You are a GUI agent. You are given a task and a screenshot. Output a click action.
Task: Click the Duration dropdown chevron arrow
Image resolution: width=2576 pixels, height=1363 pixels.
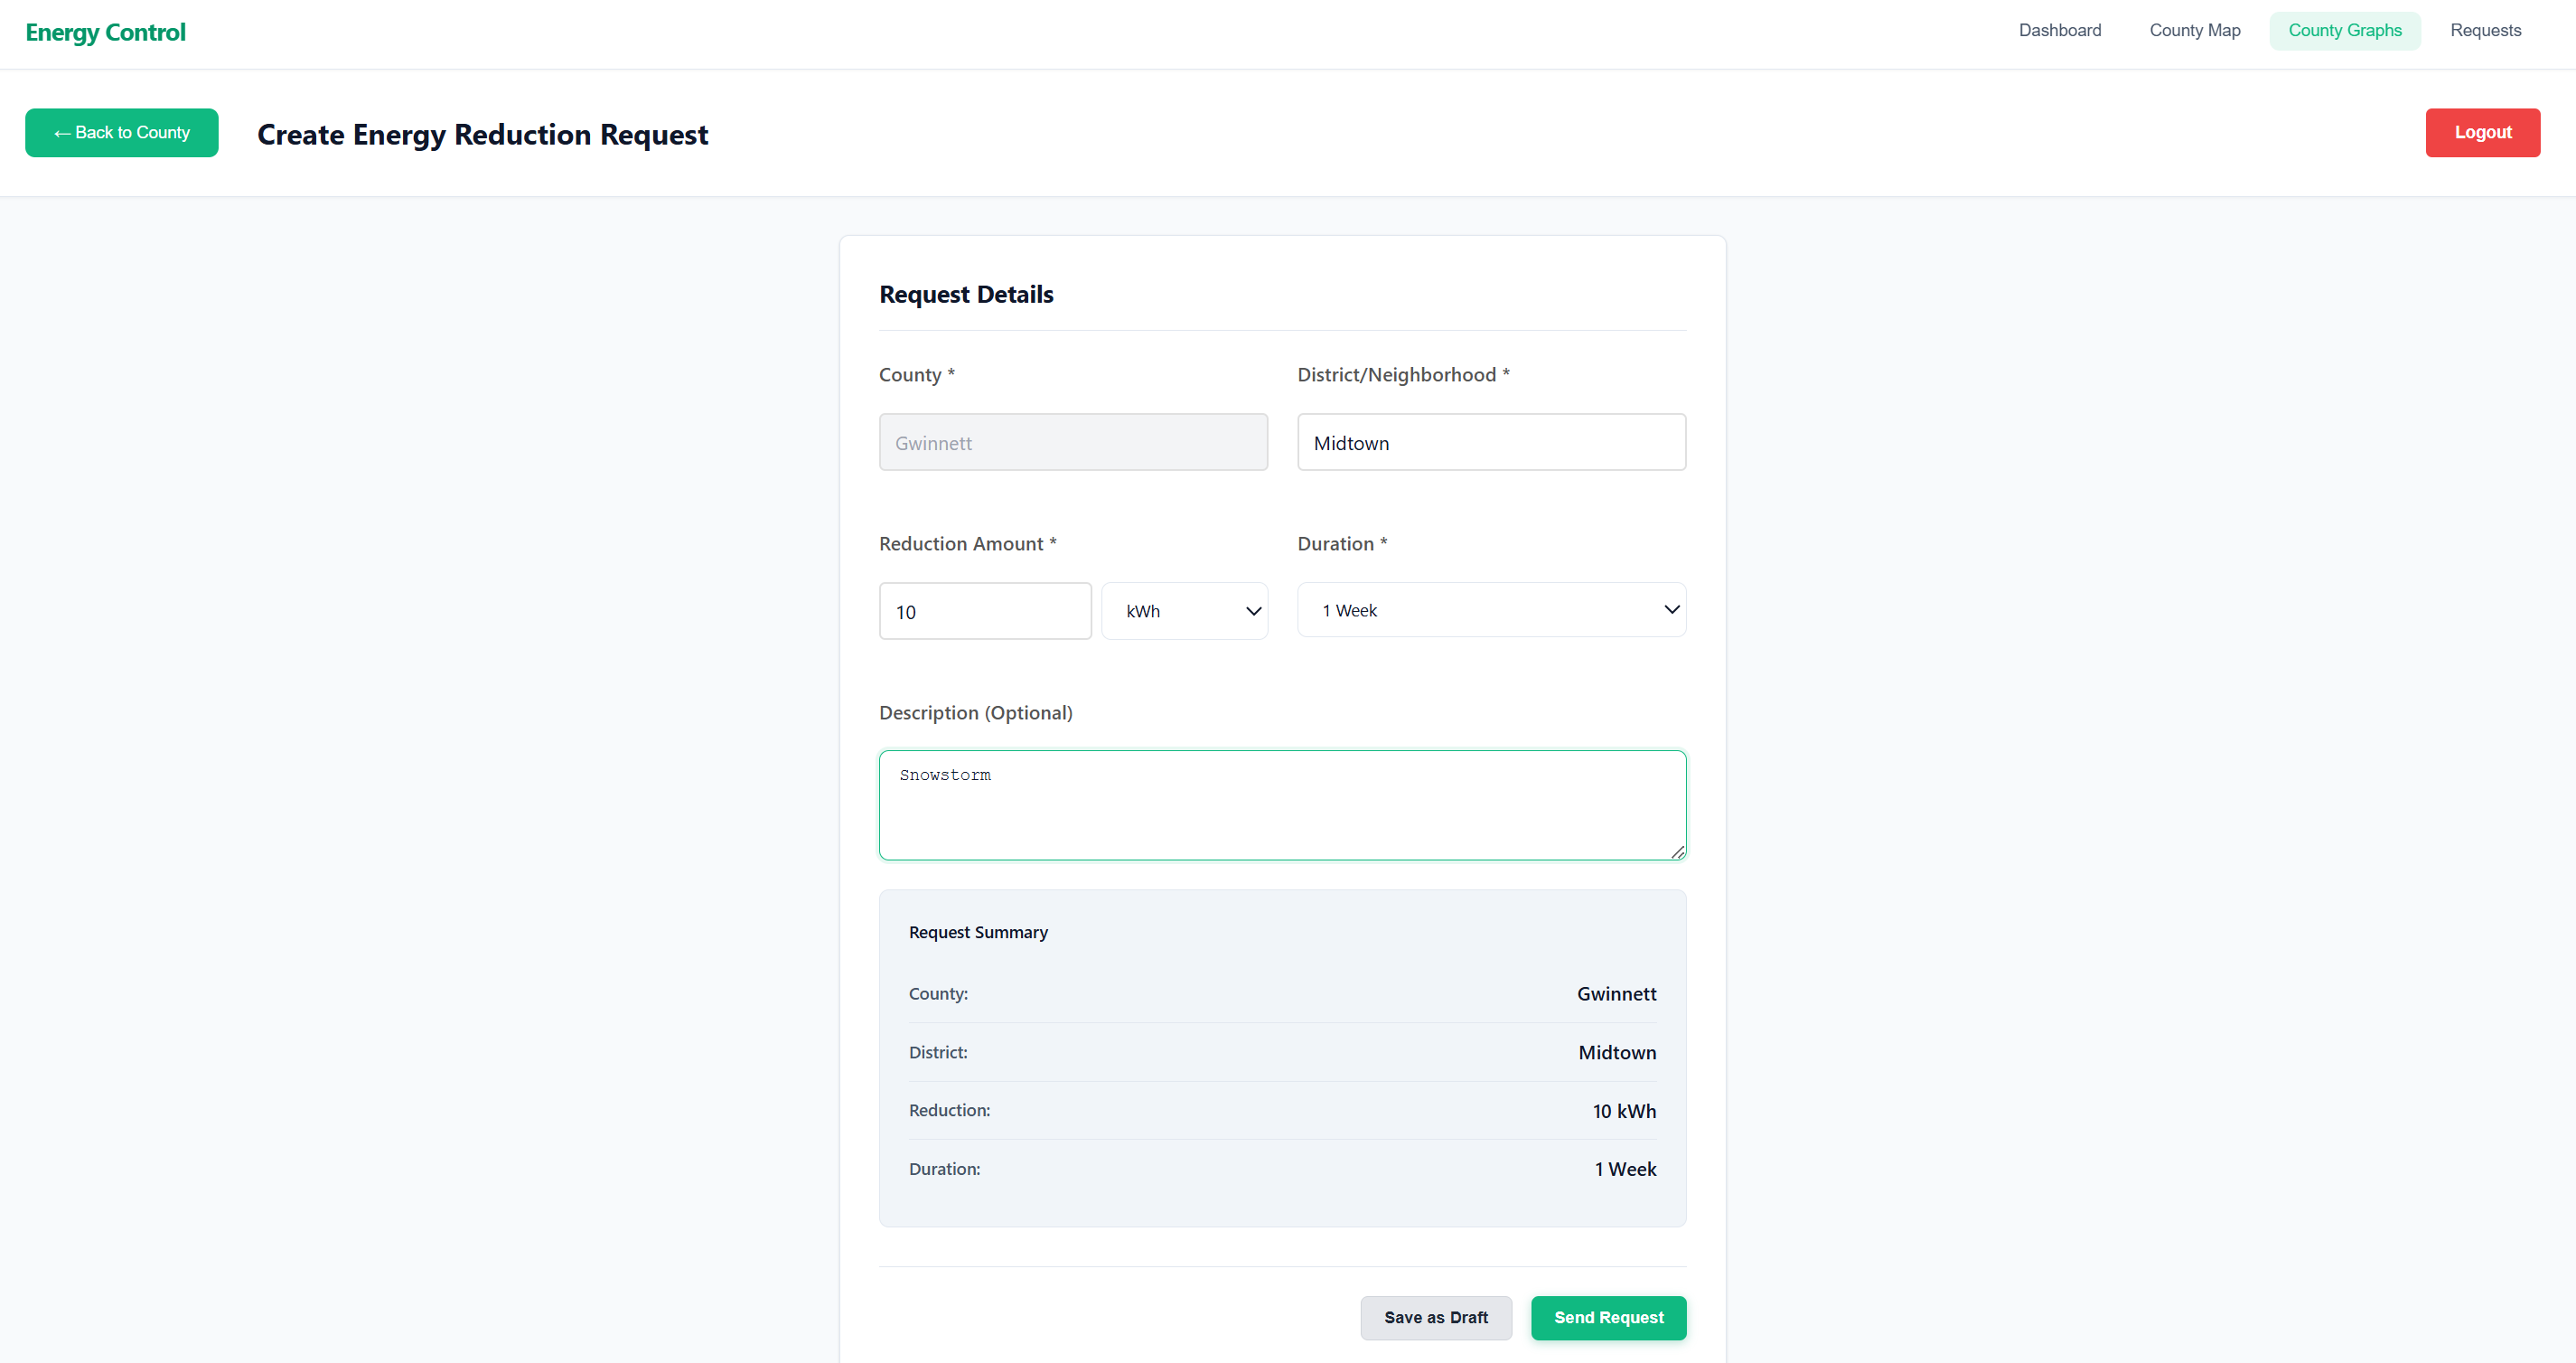(x=1670, y=610)
